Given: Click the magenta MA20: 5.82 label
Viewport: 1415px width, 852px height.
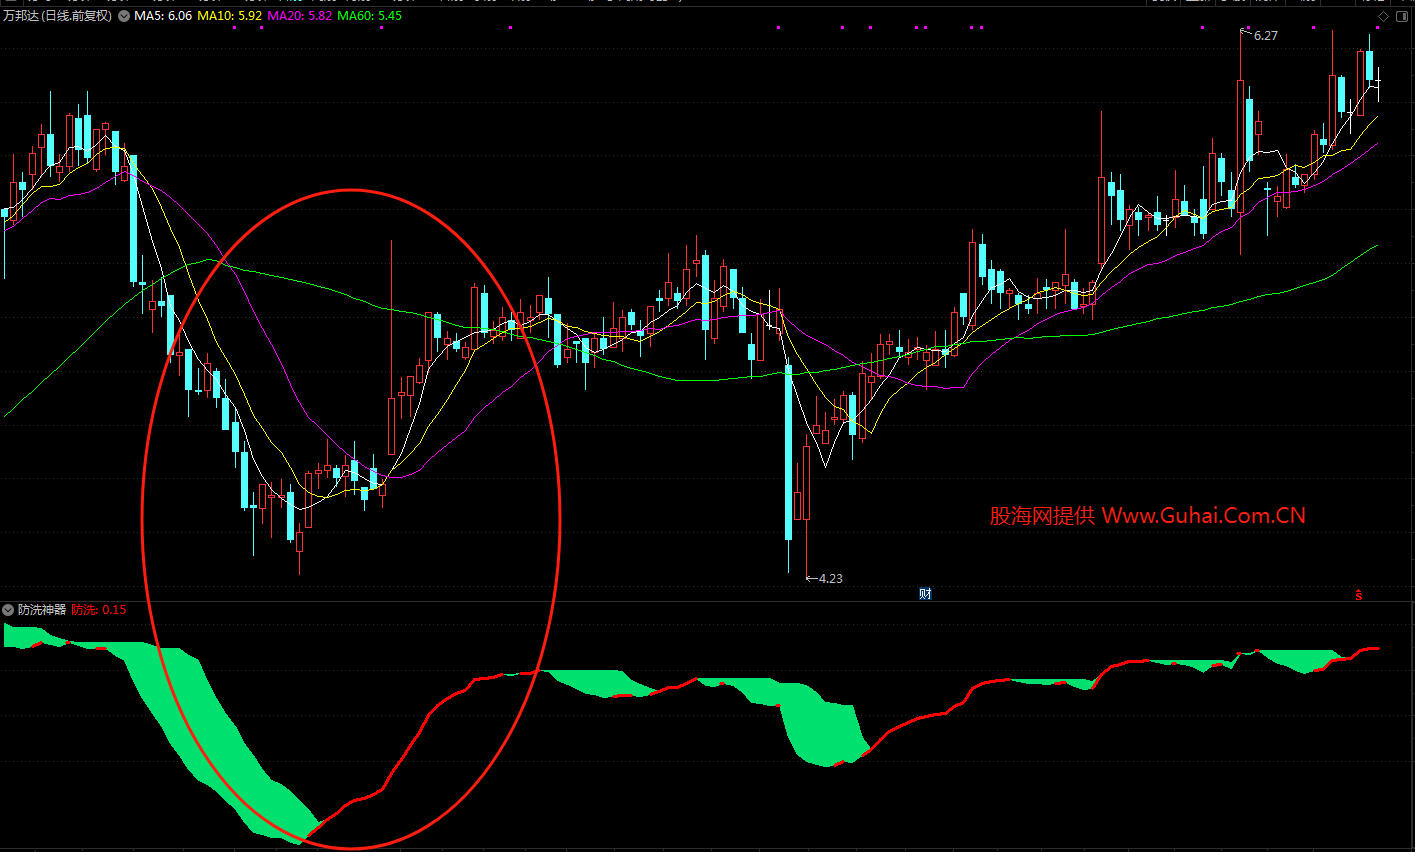Looking at the screenshot, I should click(300, 16).
